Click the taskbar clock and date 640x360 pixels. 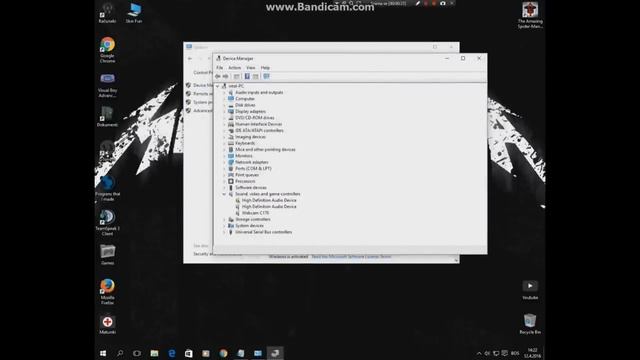tap(532, 353)
